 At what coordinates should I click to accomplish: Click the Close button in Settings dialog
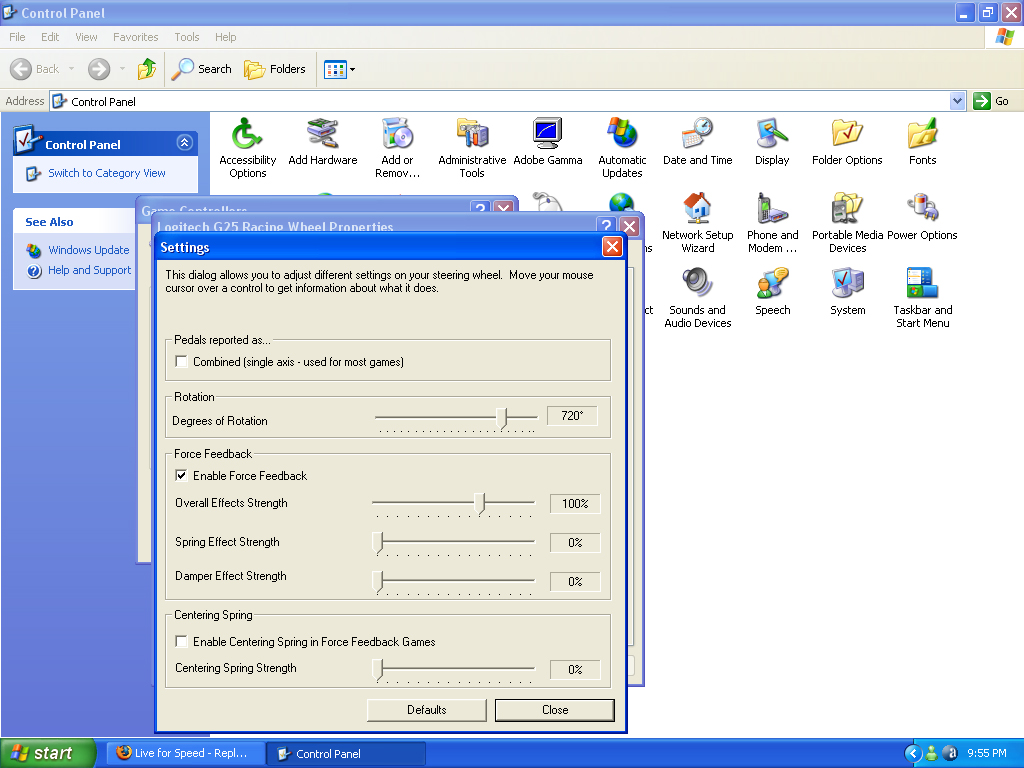pyautogui.click(x=554, y=710)
